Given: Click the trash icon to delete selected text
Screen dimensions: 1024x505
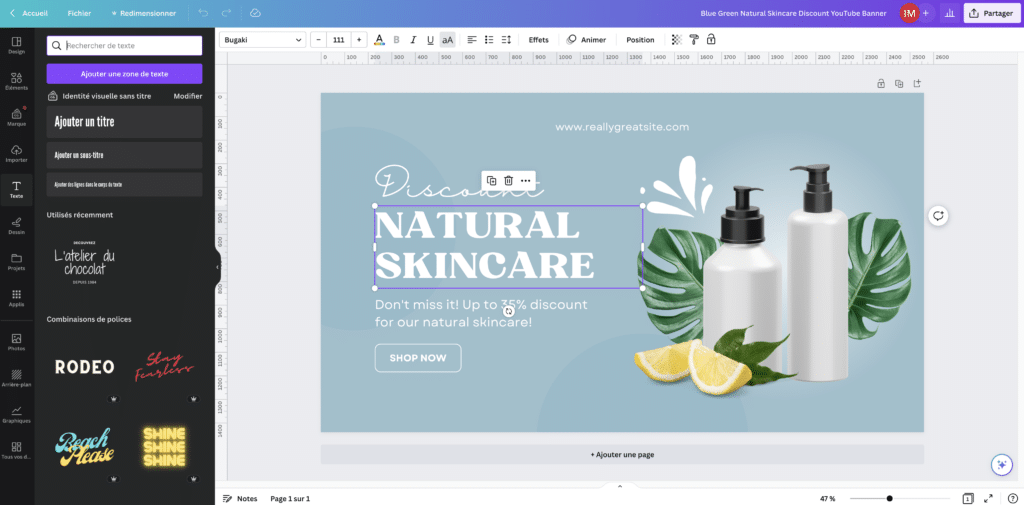Looking at the screenshot, I should pyautogui.click(x=508, y=181).
